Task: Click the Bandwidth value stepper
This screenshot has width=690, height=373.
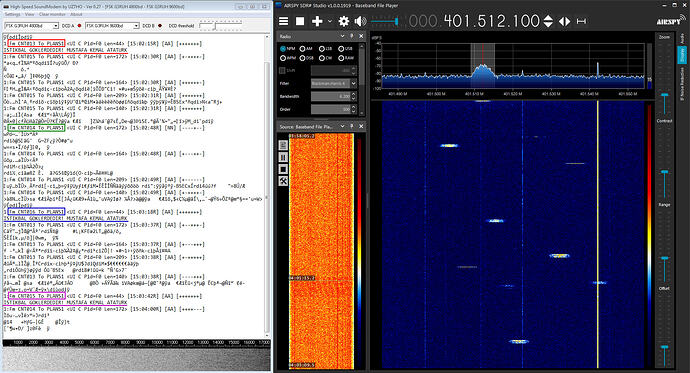Action: (x=354, y=96)
